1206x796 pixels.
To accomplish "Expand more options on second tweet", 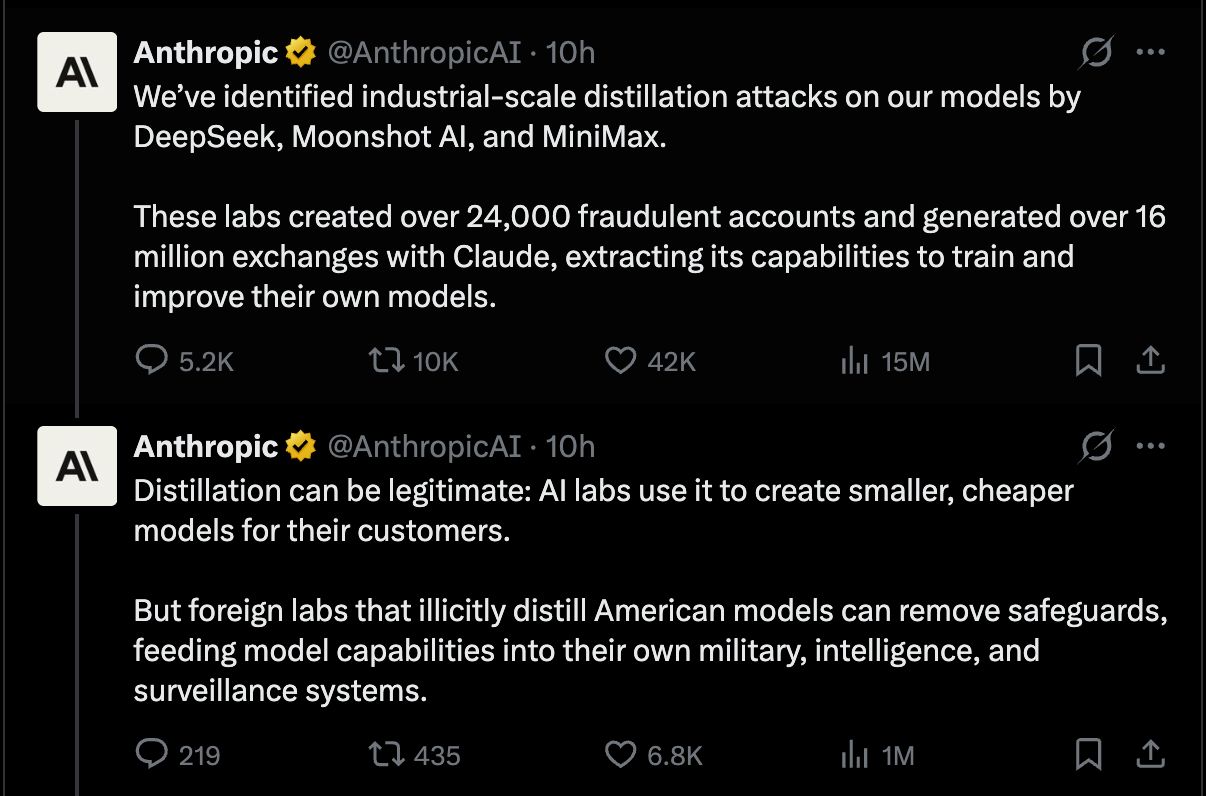I will 1151,447.
